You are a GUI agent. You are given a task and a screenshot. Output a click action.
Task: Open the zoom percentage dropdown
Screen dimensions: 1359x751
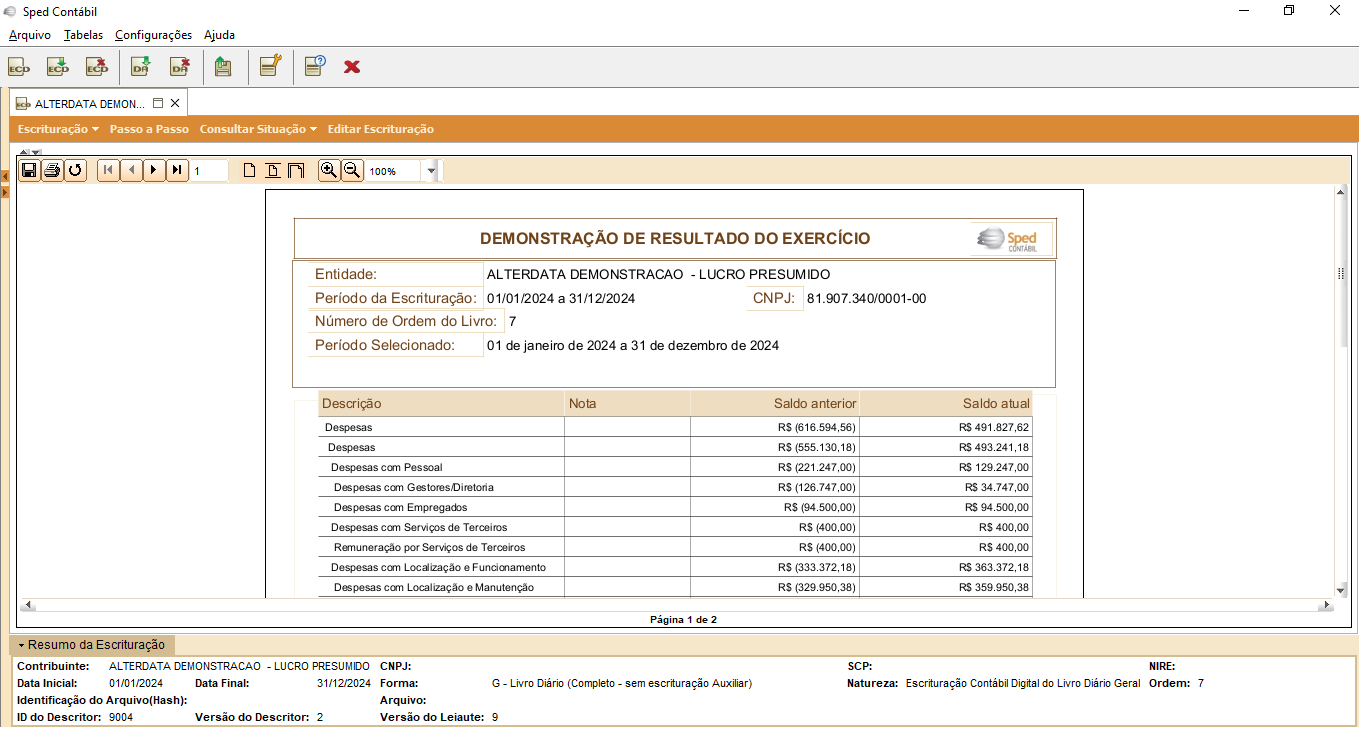pos(430,170)
